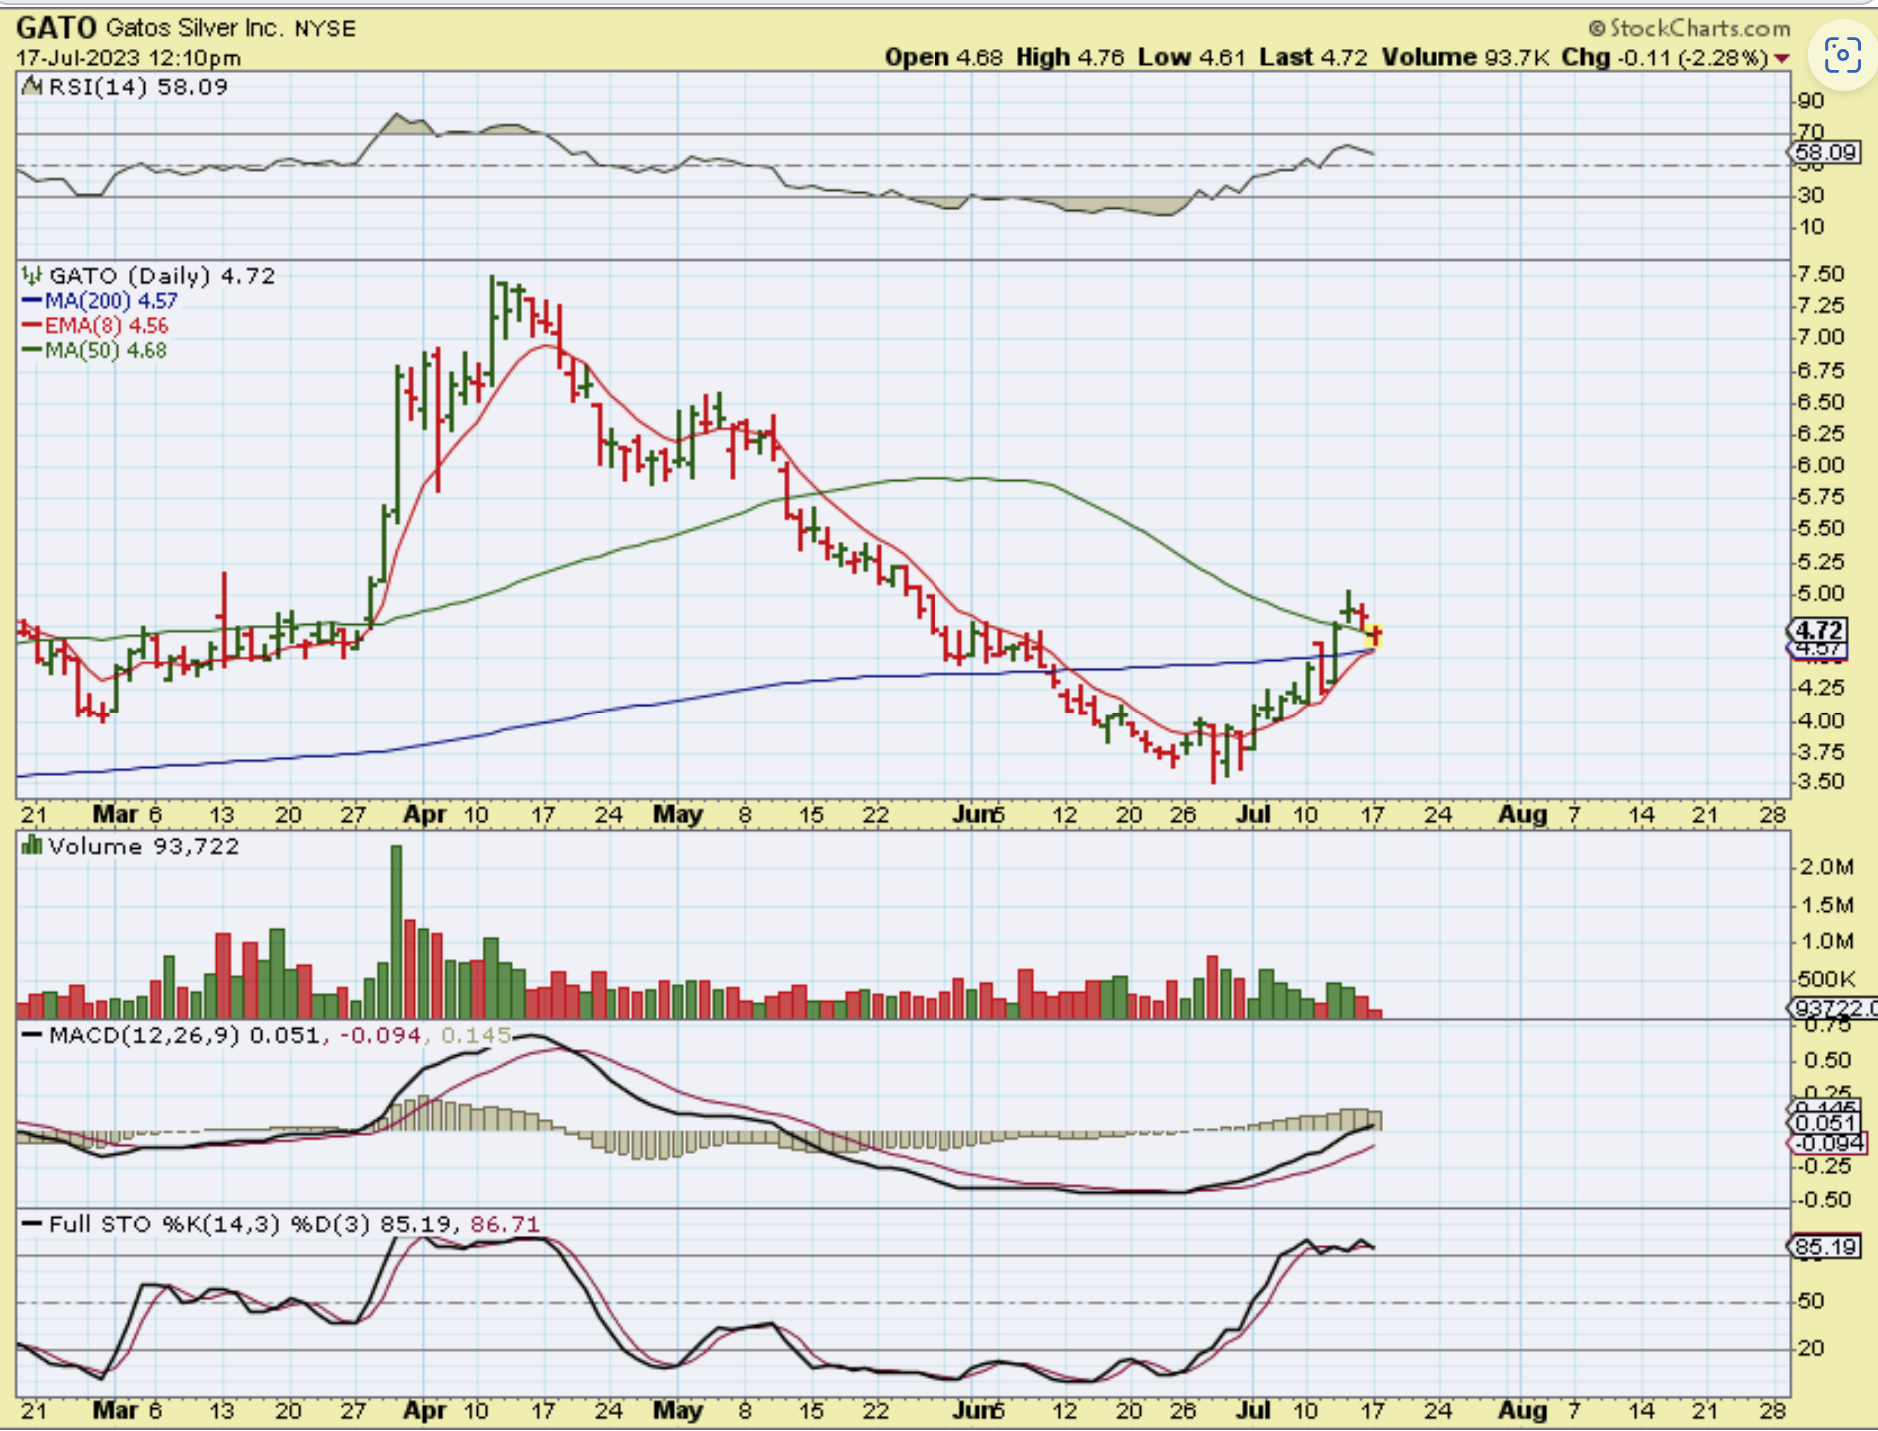This screenshot has height=1431, width=1878.
Task: Click the bar-chart icon before GATO (Daily)
Action: (x=32, y=275)
